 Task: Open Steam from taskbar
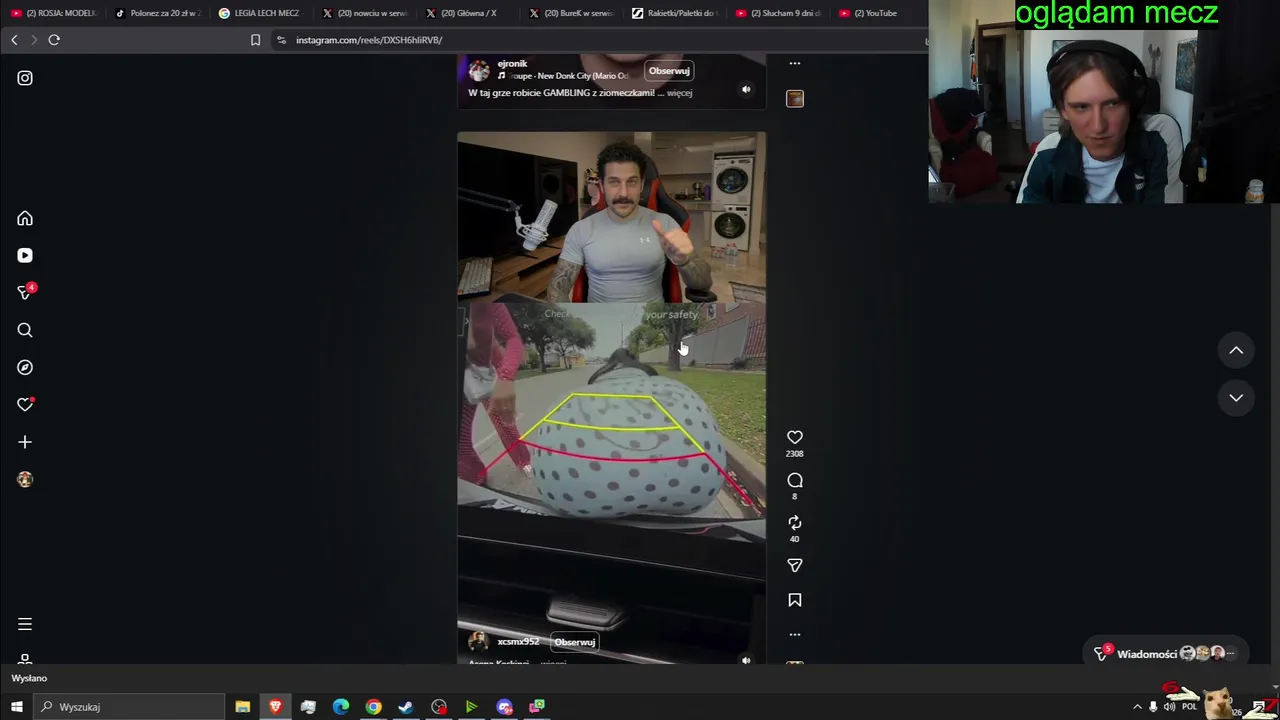pos(406,707)
